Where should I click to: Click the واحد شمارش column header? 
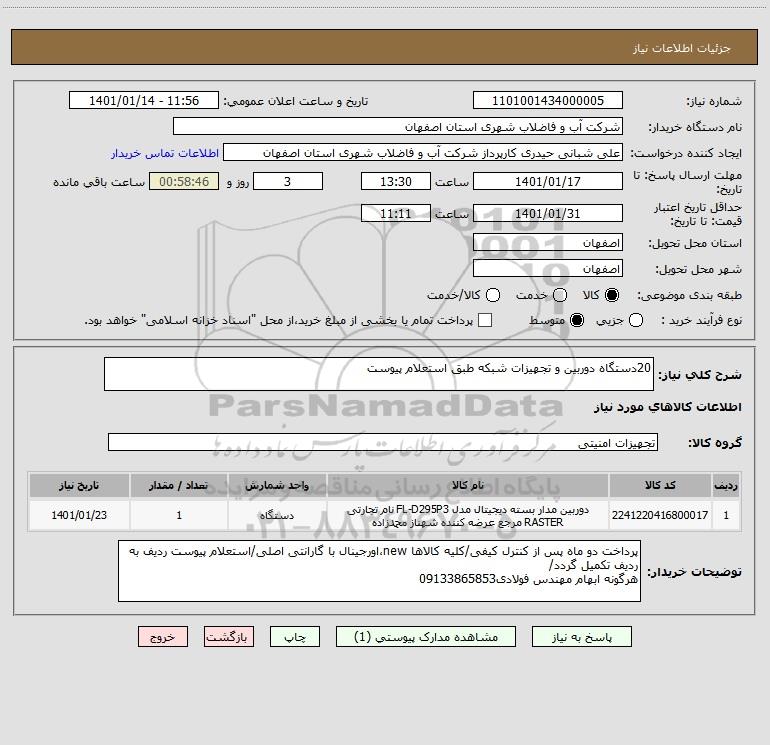coord(277,485)
